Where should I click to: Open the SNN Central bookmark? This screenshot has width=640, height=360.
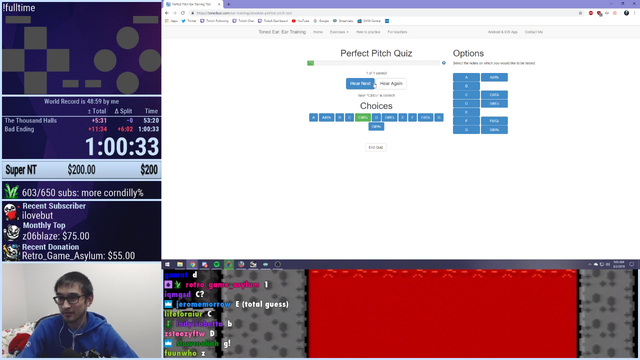369,21
